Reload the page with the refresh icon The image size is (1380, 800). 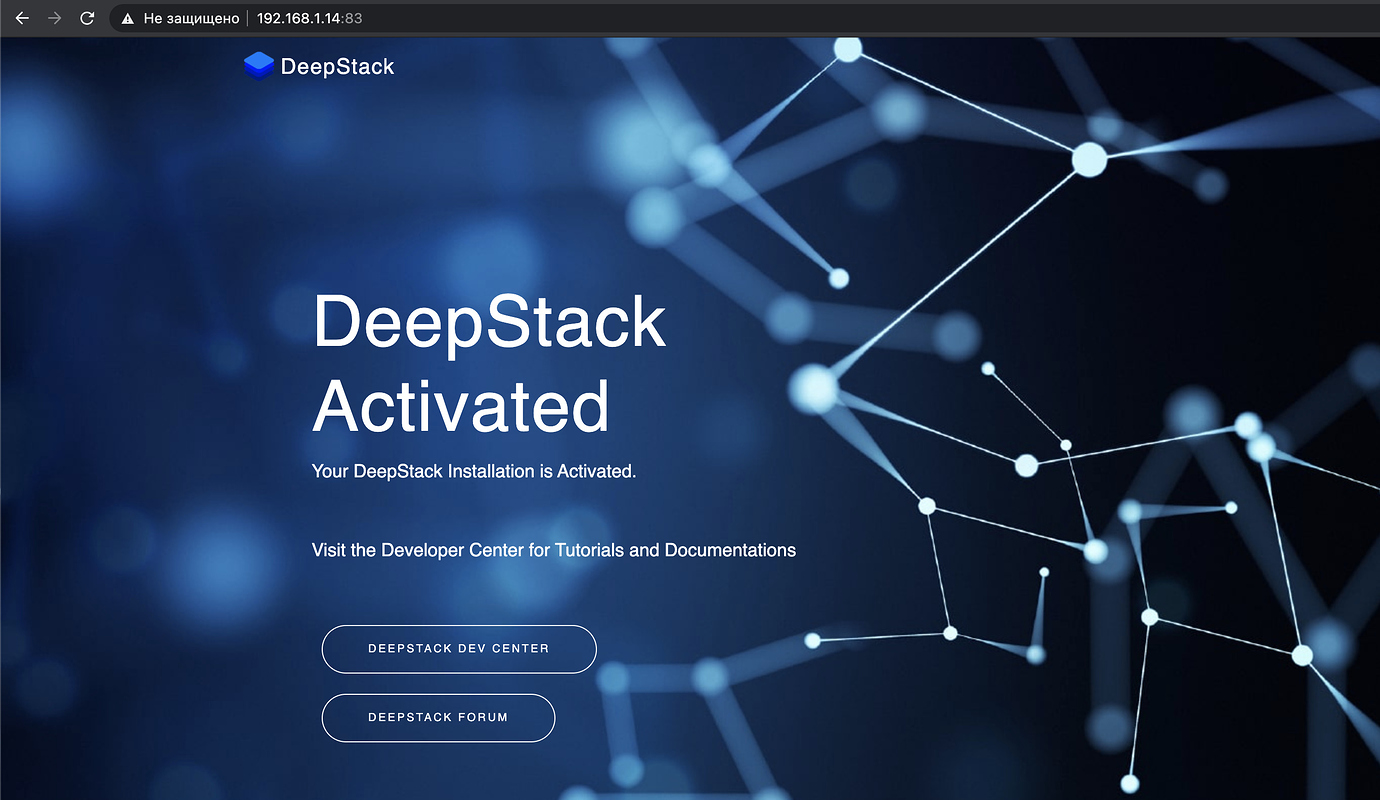click(x=86, y=17)
